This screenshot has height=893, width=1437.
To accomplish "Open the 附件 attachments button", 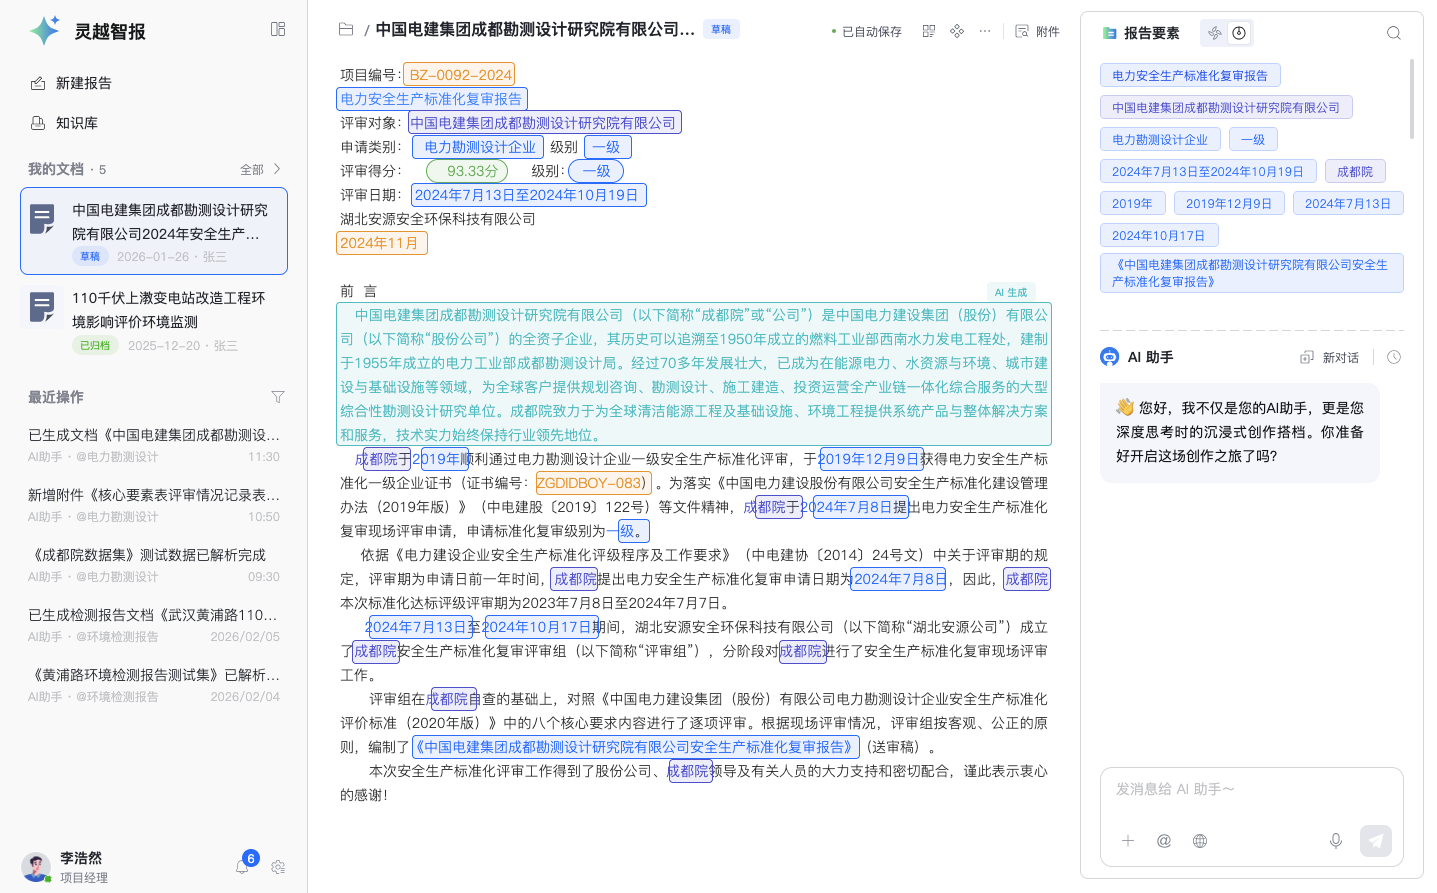I will (1037, 31).
